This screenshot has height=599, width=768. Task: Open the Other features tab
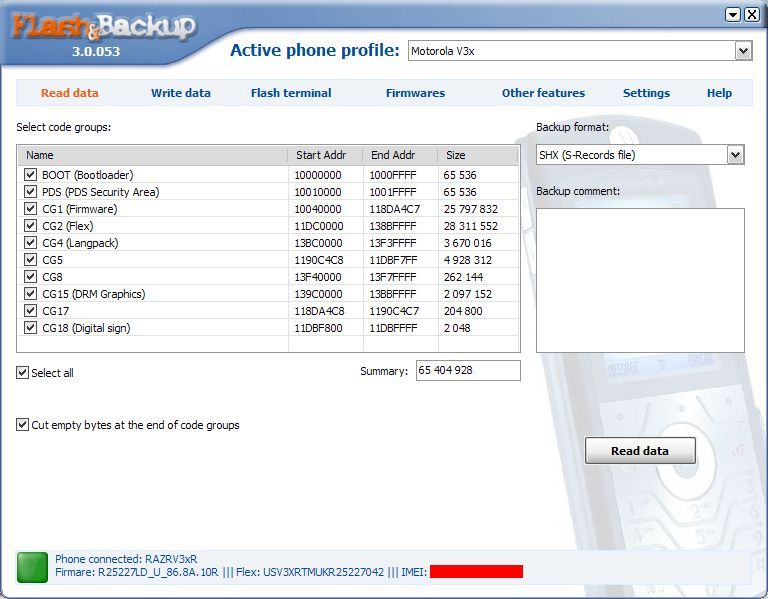click(x=543, y=93)
